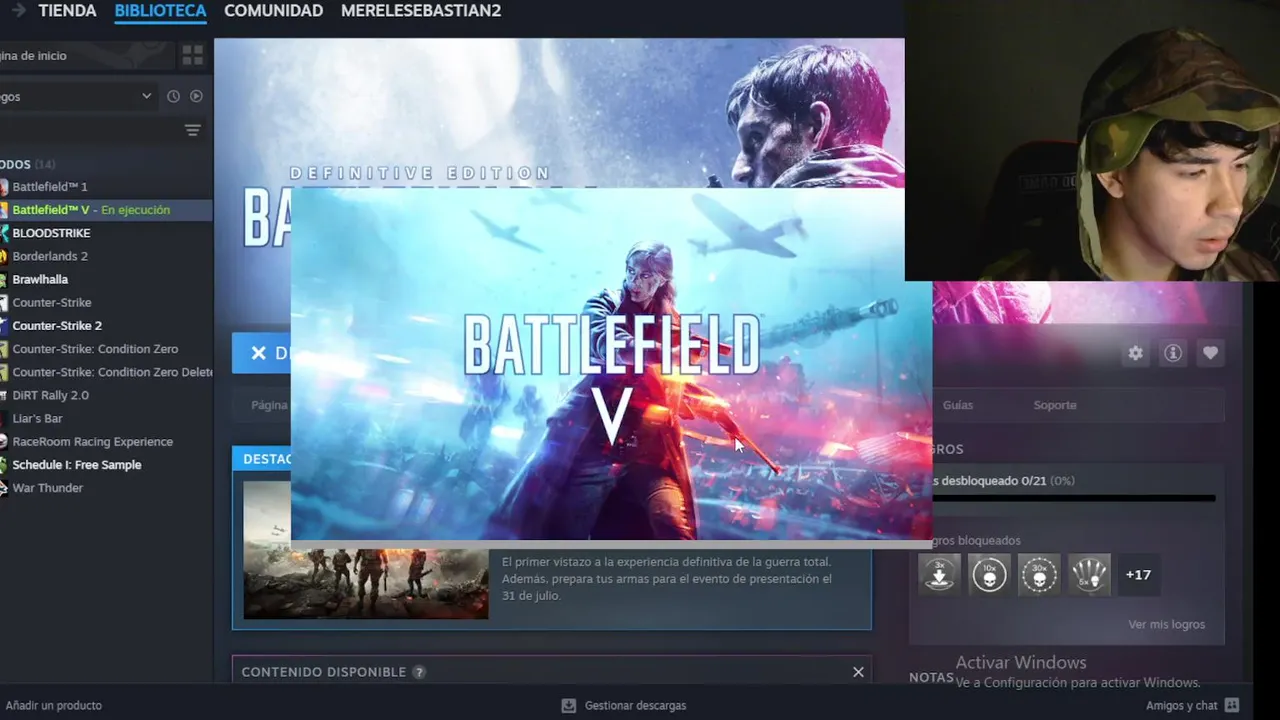The image size is (1280, 720).
Task: Click the 3x locked achievement icon
Action: pos(939,575)
